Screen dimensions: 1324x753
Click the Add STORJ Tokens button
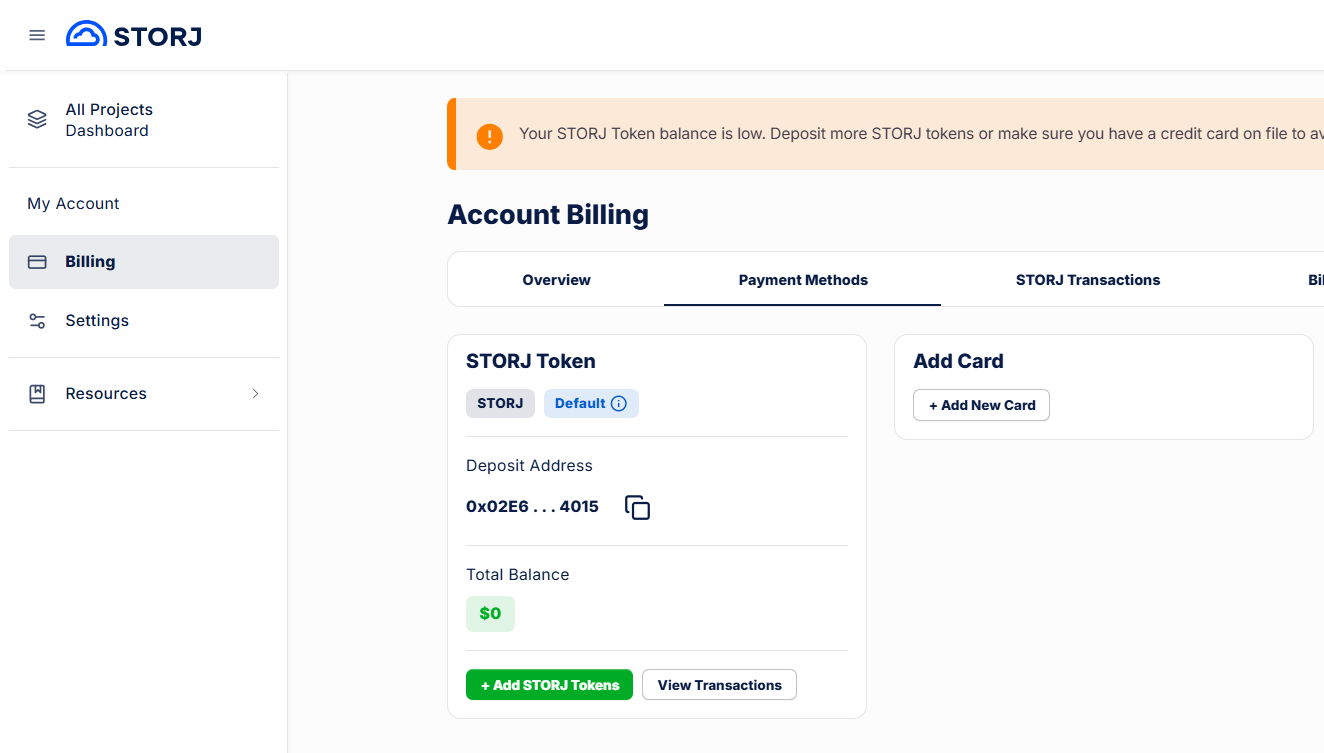549,685
